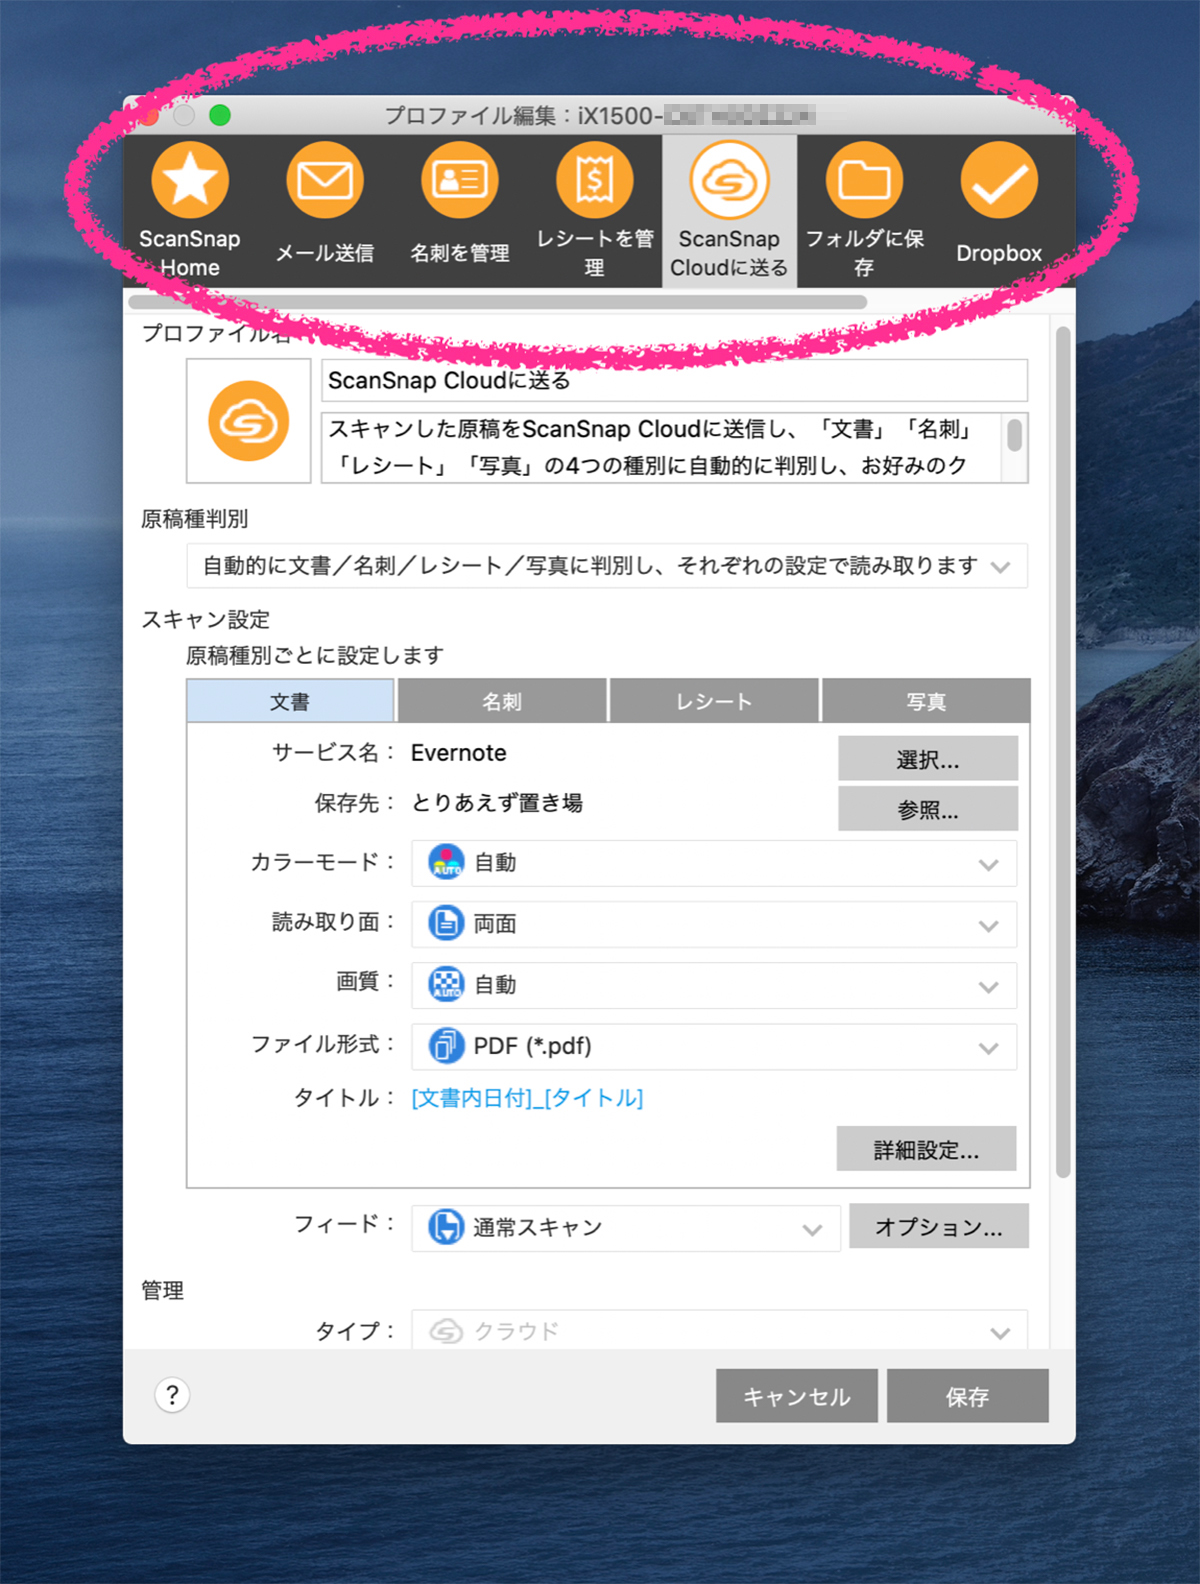Click the 保存 button
This screenshot has height=1584, width=1200.
[967, 1396]
